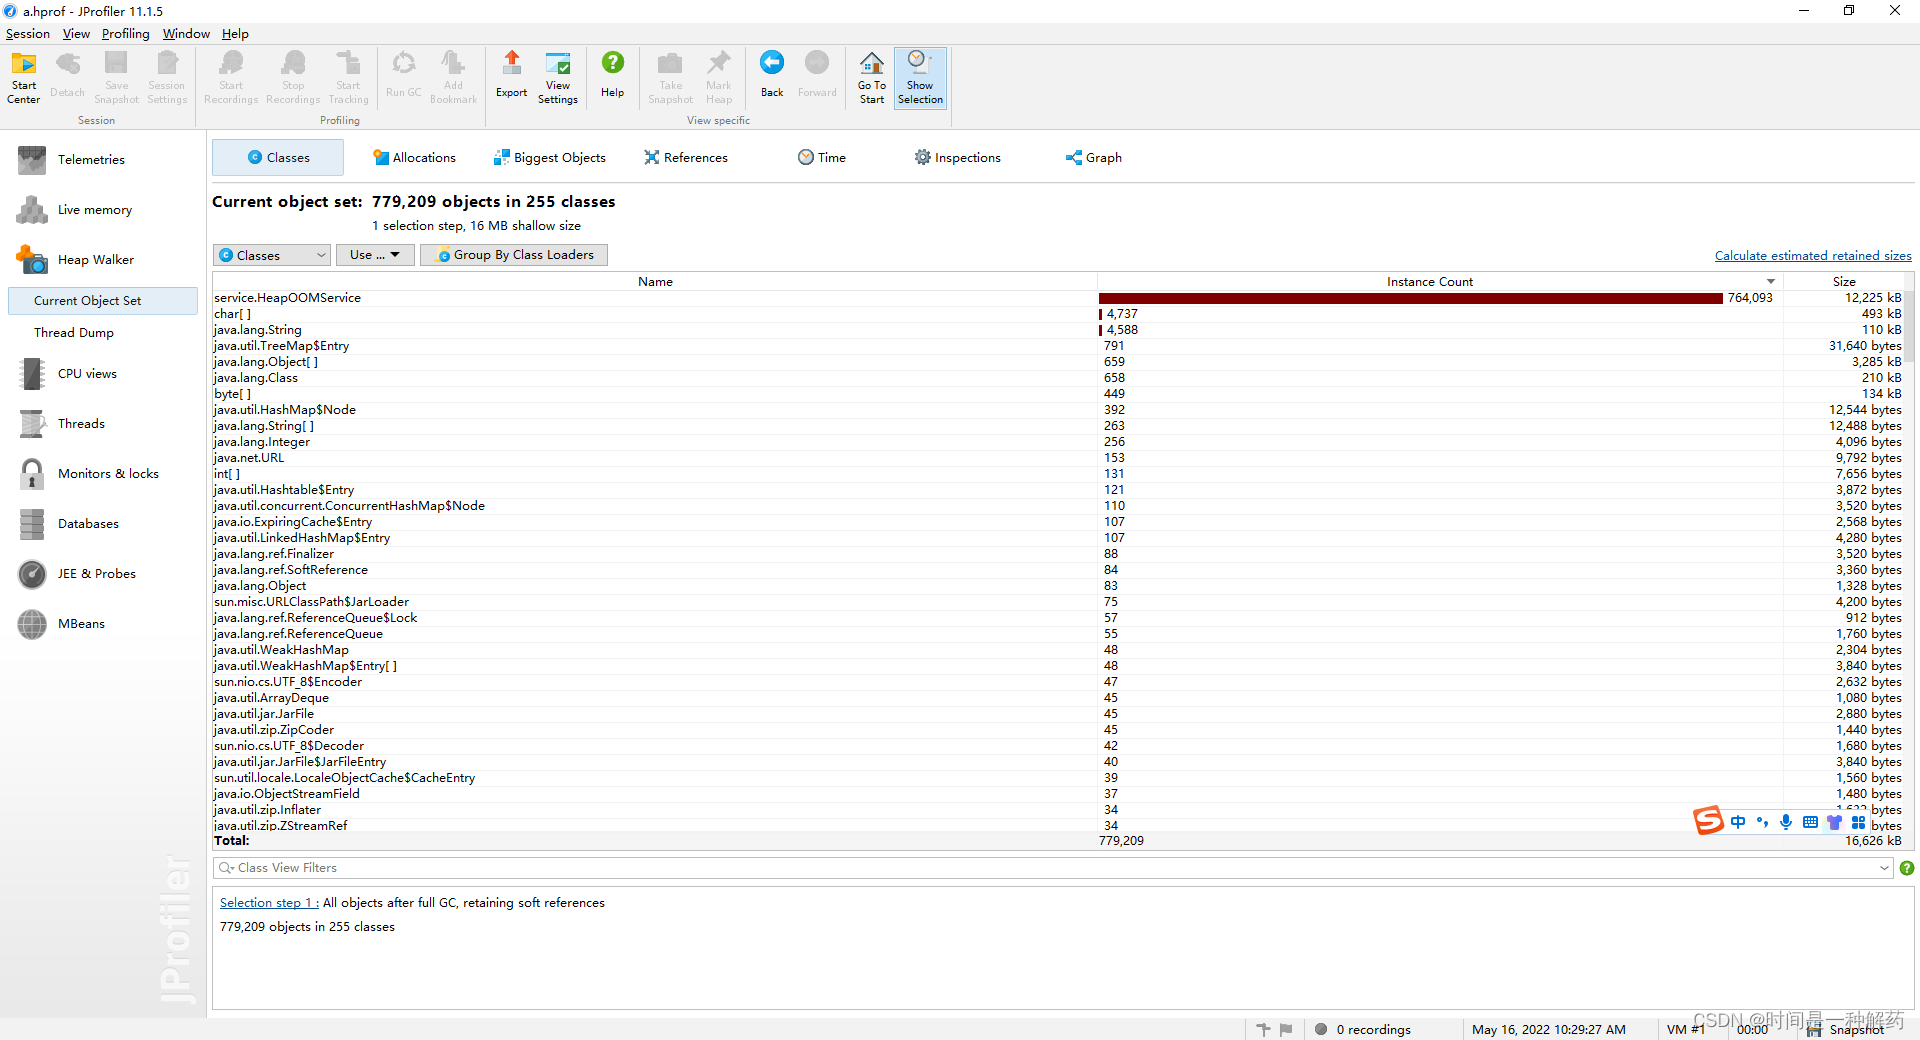Click the green filter help icon
This screenshot has height=1040, width=1920.
tap(1907, 868)
